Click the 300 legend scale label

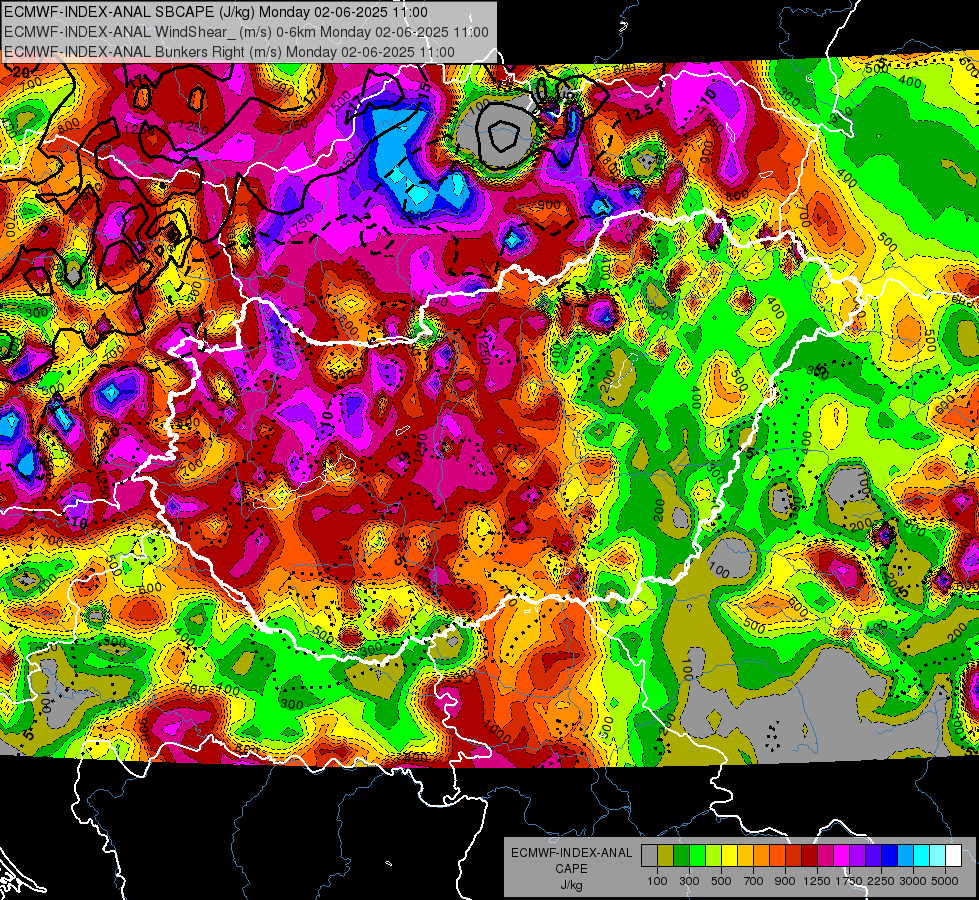[x=689, y=881]
